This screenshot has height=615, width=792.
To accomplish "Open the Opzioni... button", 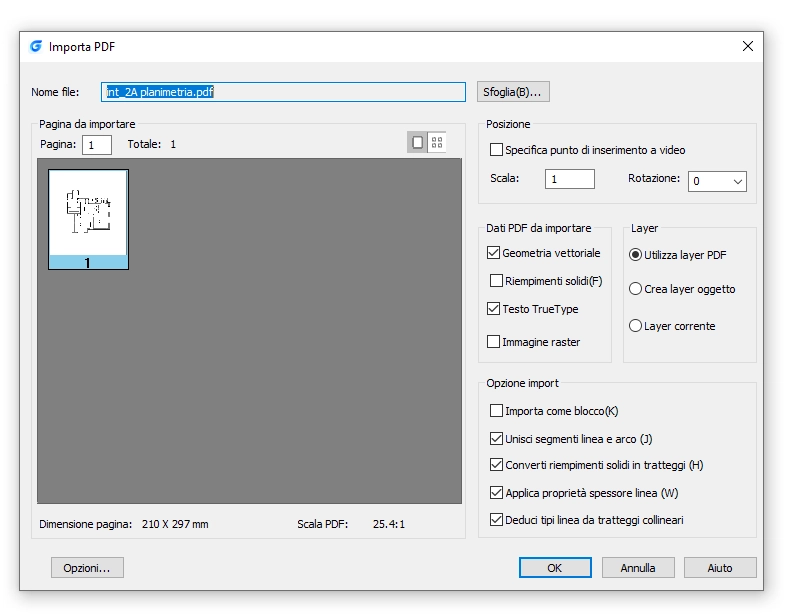I will 87,568.
